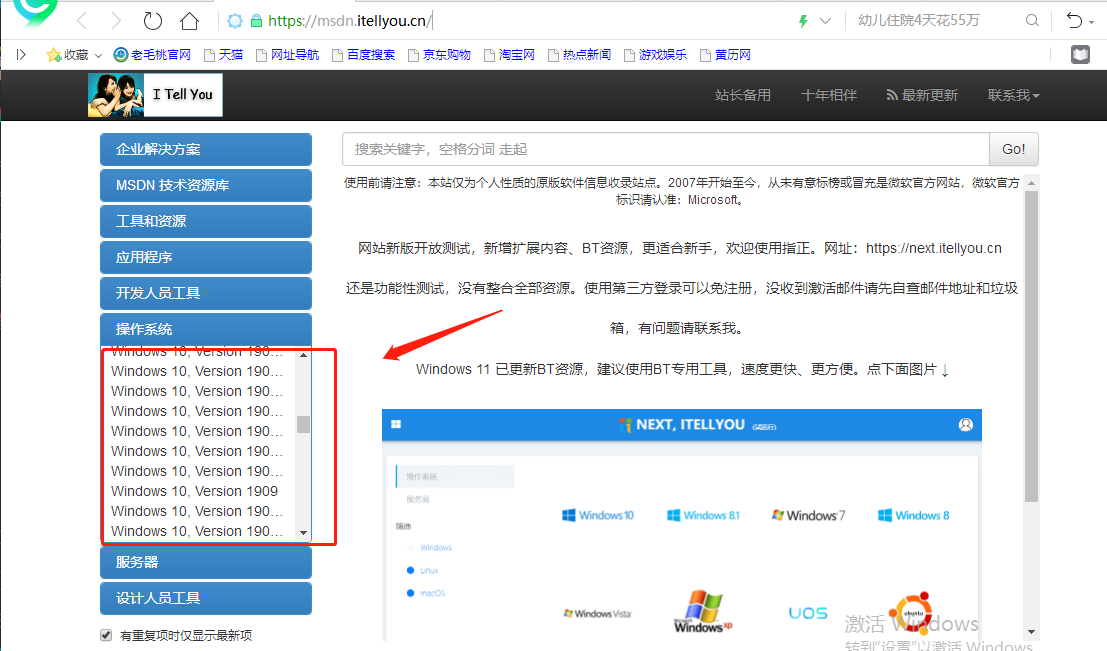Click the I Tell You site logo
This screenshot has width=1107, height=651.
point(155,95)
